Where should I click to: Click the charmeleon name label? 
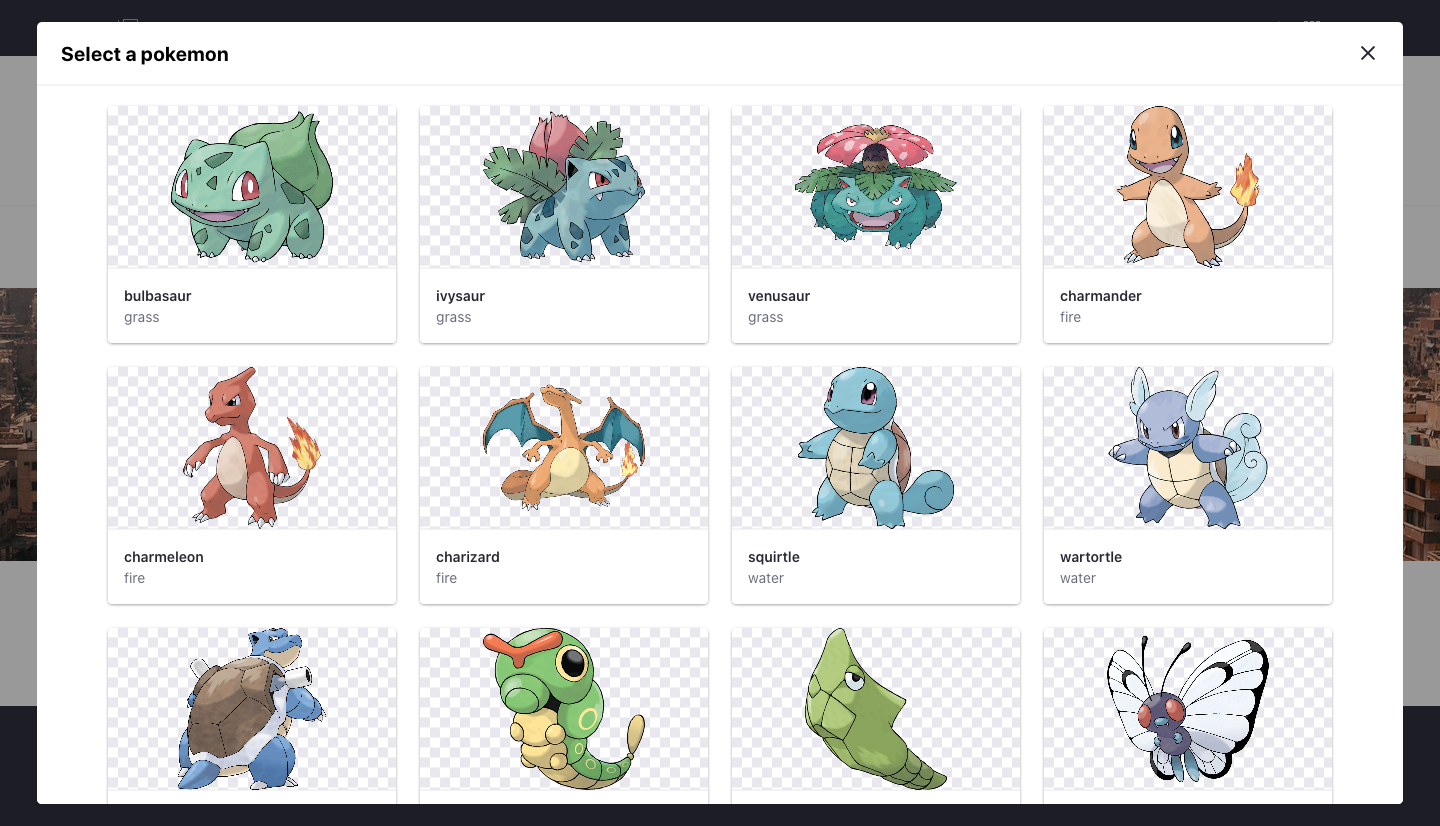(164, 557)
